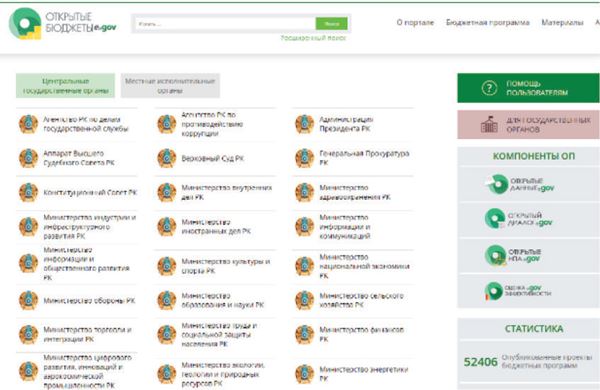The height and width of the screenshot is (390, 600).
Task: Click the Компоненты ОП heading
Action: point(533,156)
